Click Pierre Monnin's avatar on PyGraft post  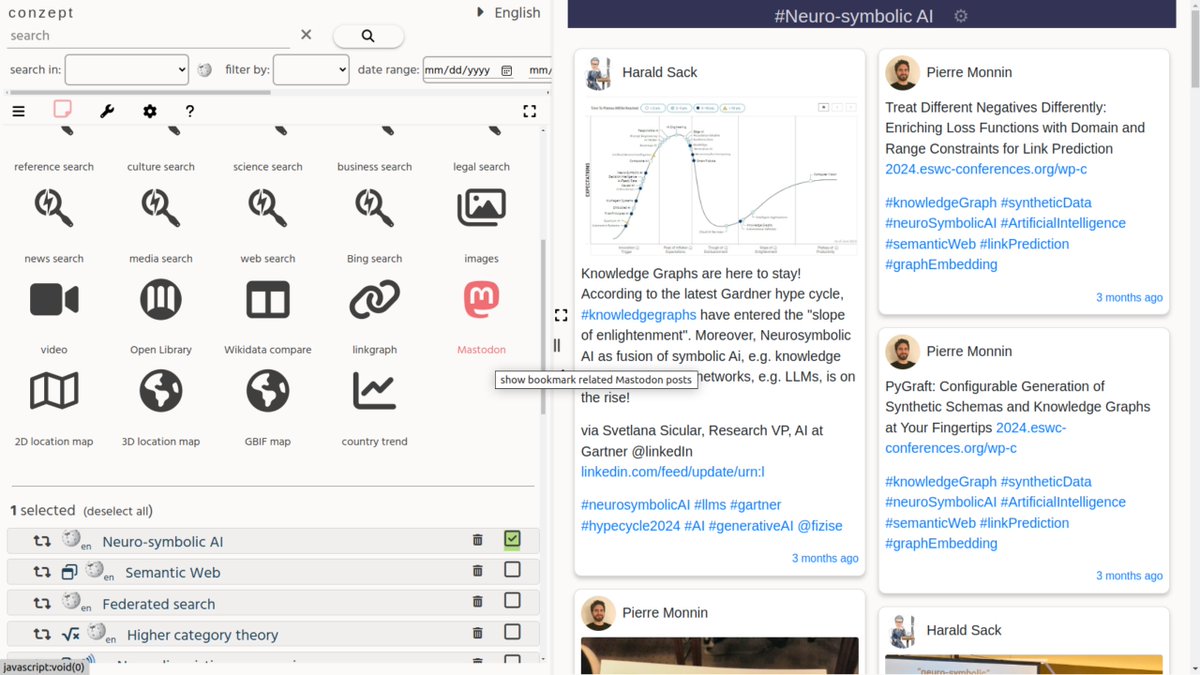[x=902, y=351]
